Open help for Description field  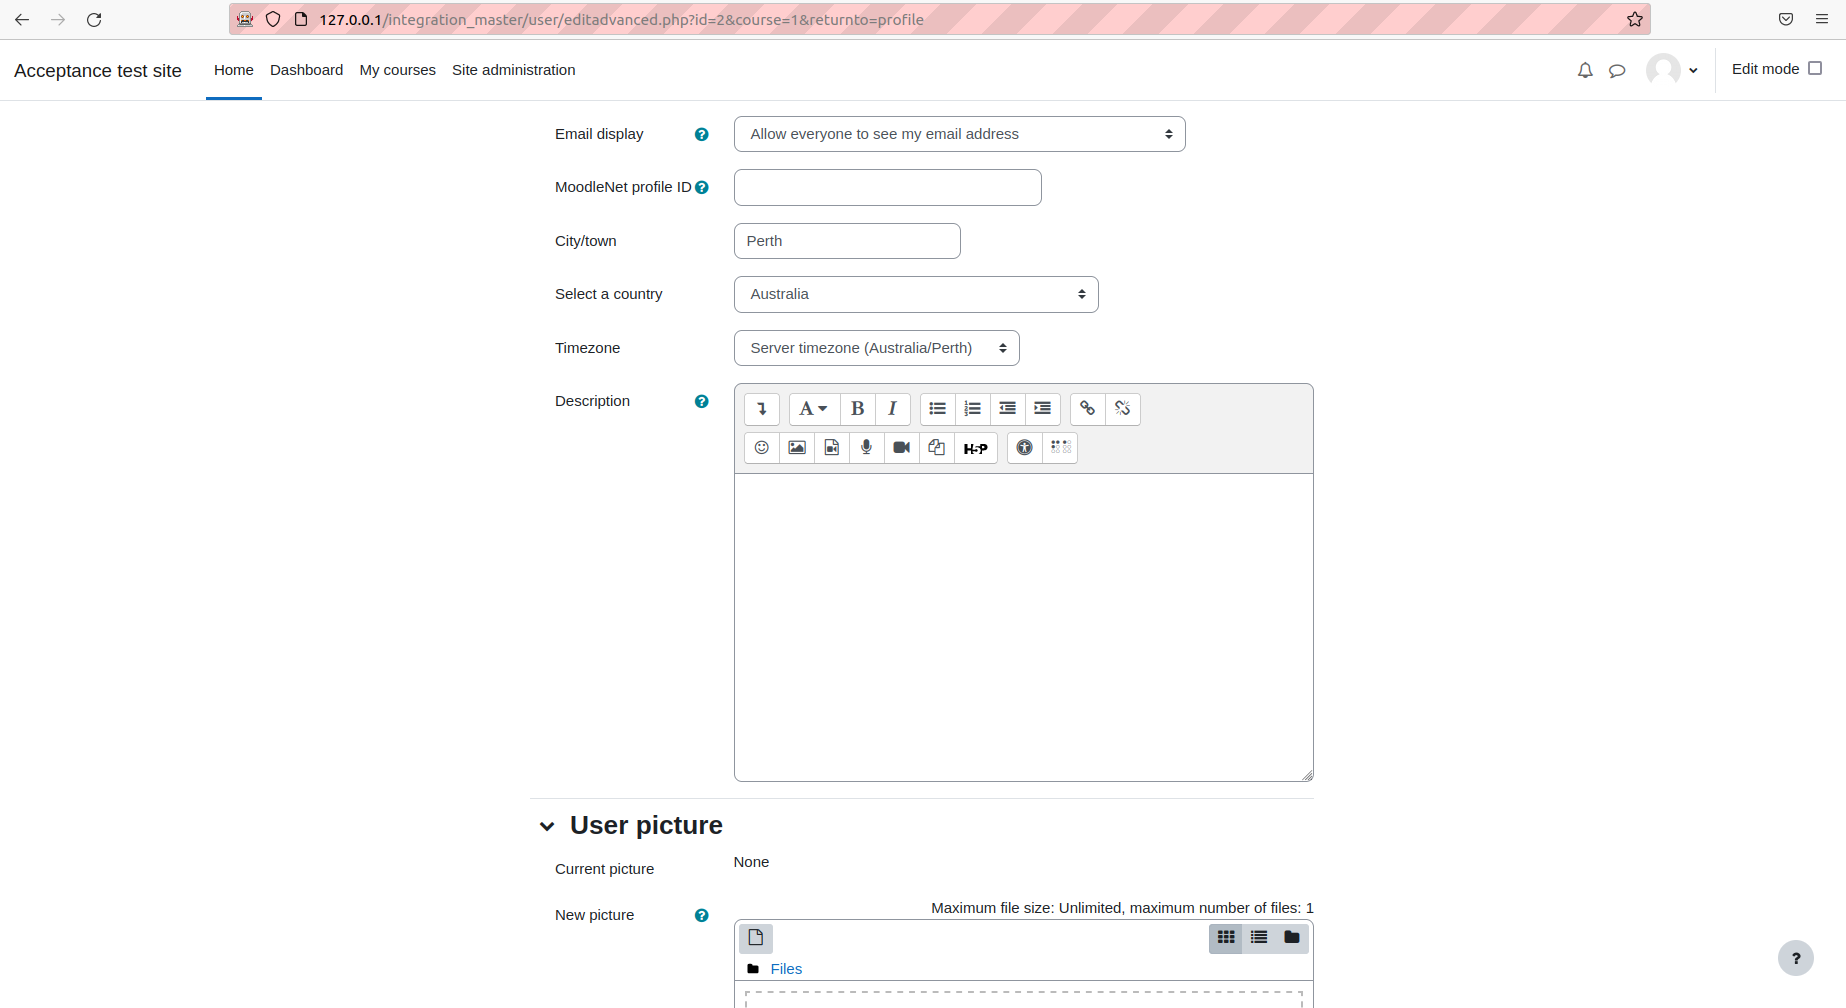[702, 402]
